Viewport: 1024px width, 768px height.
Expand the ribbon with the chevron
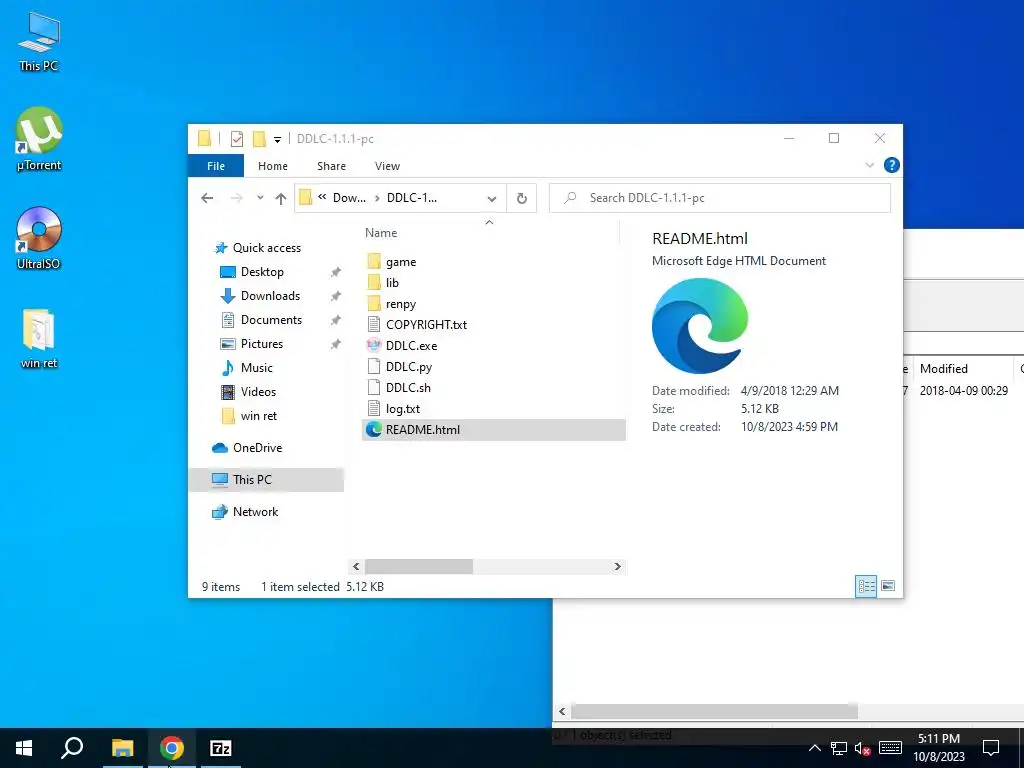point(869,165)
